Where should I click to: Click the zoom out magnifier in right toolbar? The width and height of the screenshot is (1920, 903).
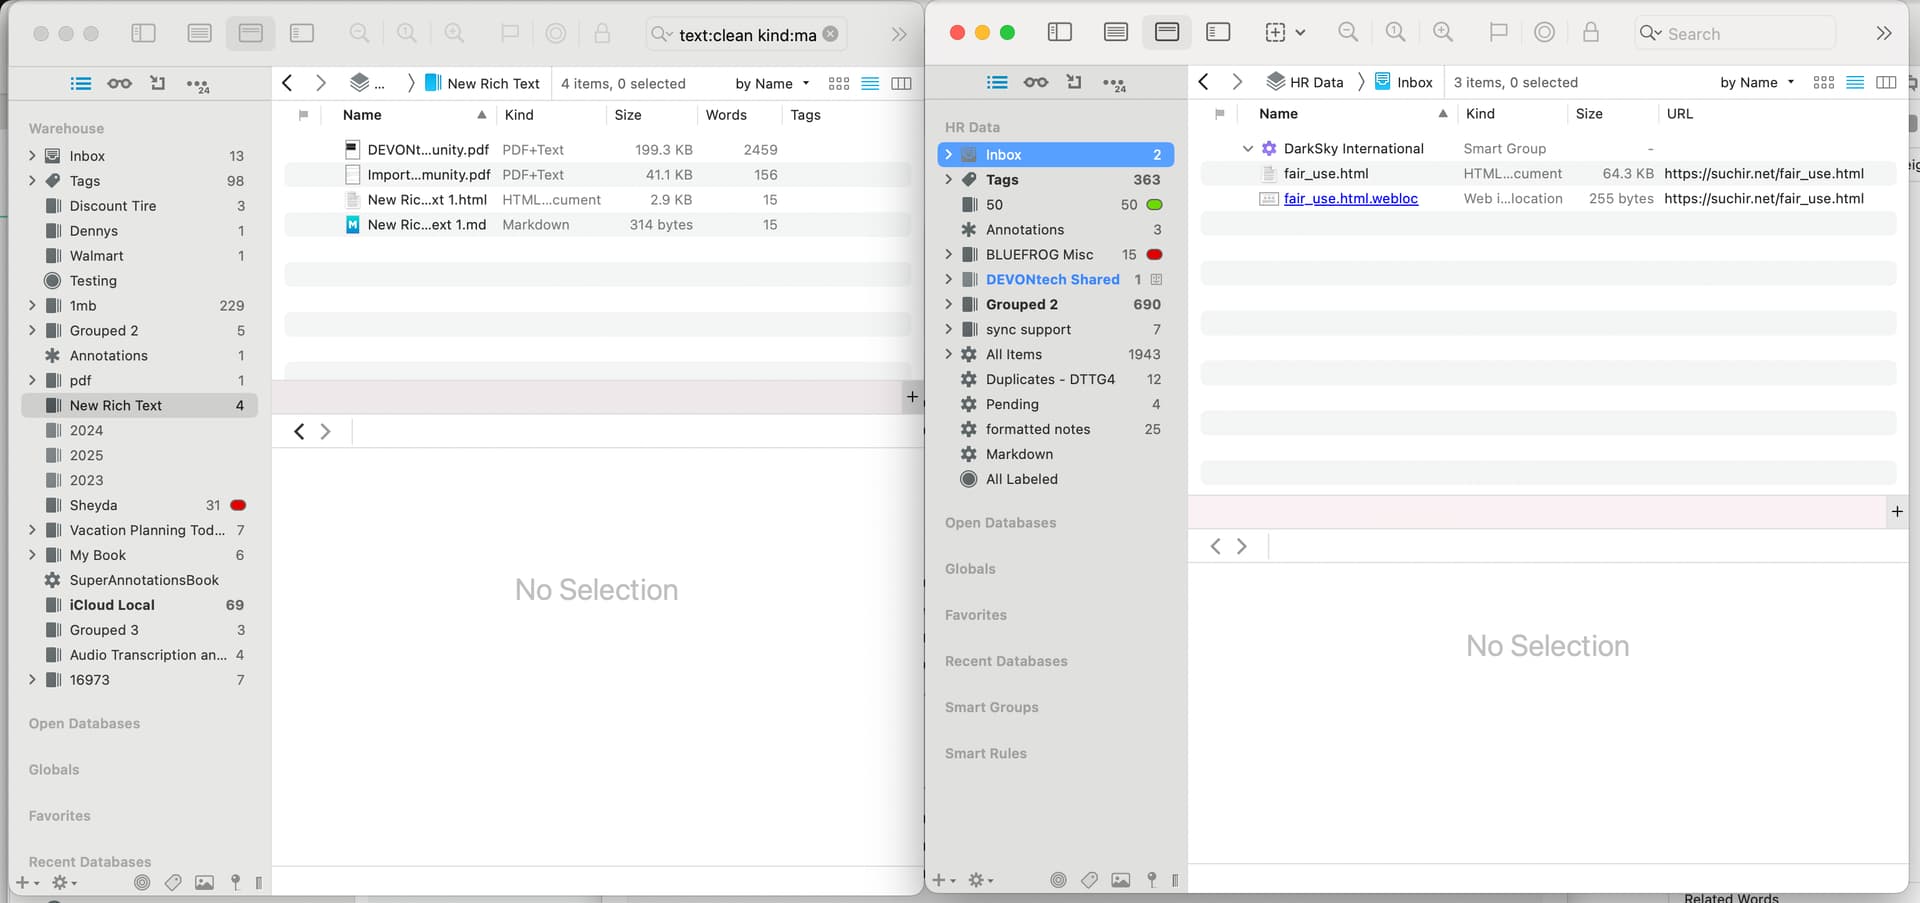click(x=1347, y=33)
